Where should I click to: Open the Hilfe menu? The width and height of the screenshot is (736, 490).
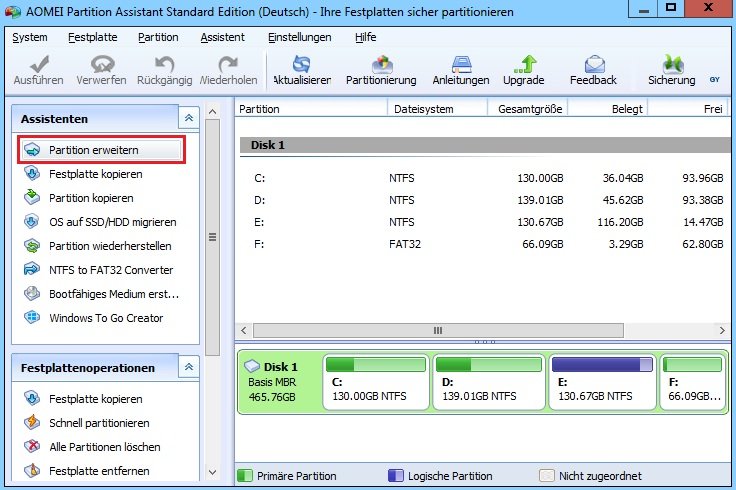tap(366, 37)
